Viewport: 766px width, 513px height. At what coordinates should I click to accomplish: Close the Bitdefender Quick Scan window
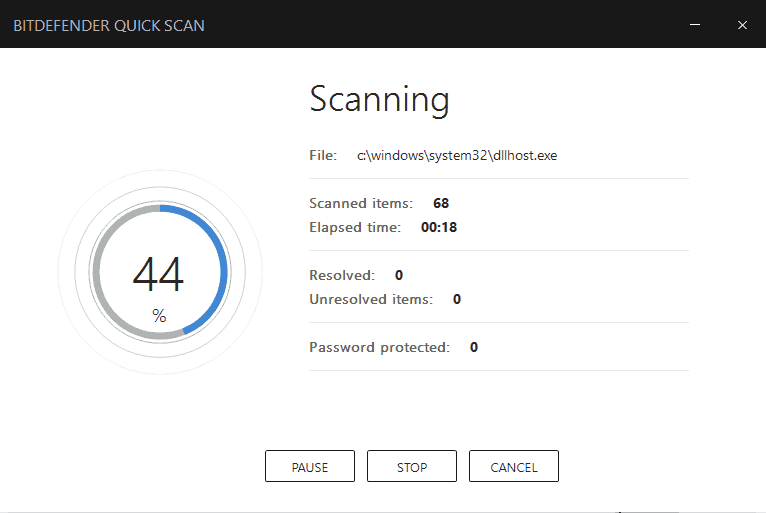point(742,24)
